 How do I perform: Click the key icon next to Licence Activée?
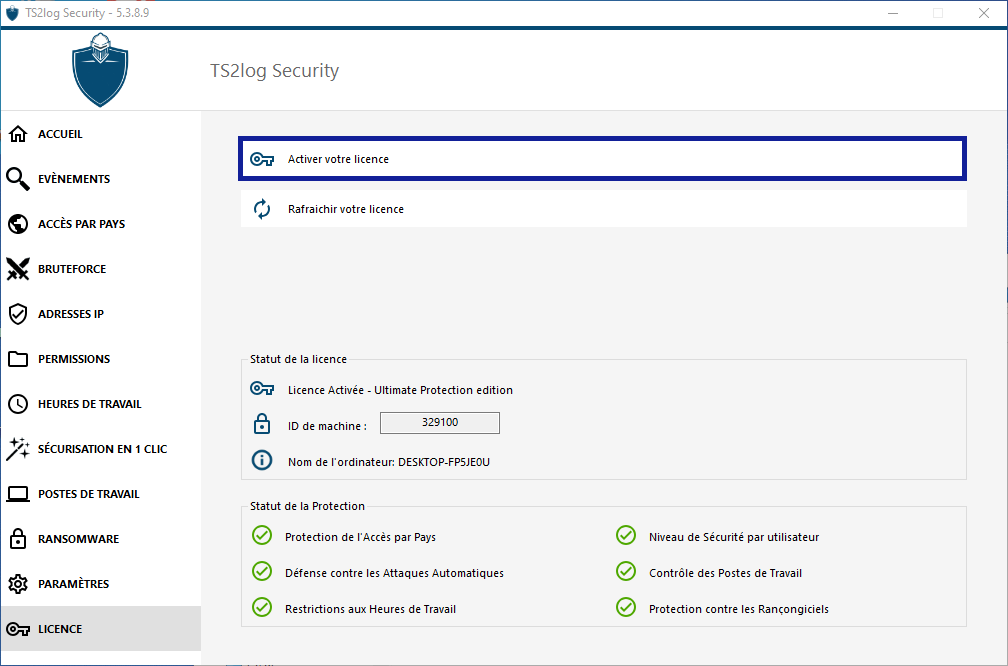coord(262,389)
